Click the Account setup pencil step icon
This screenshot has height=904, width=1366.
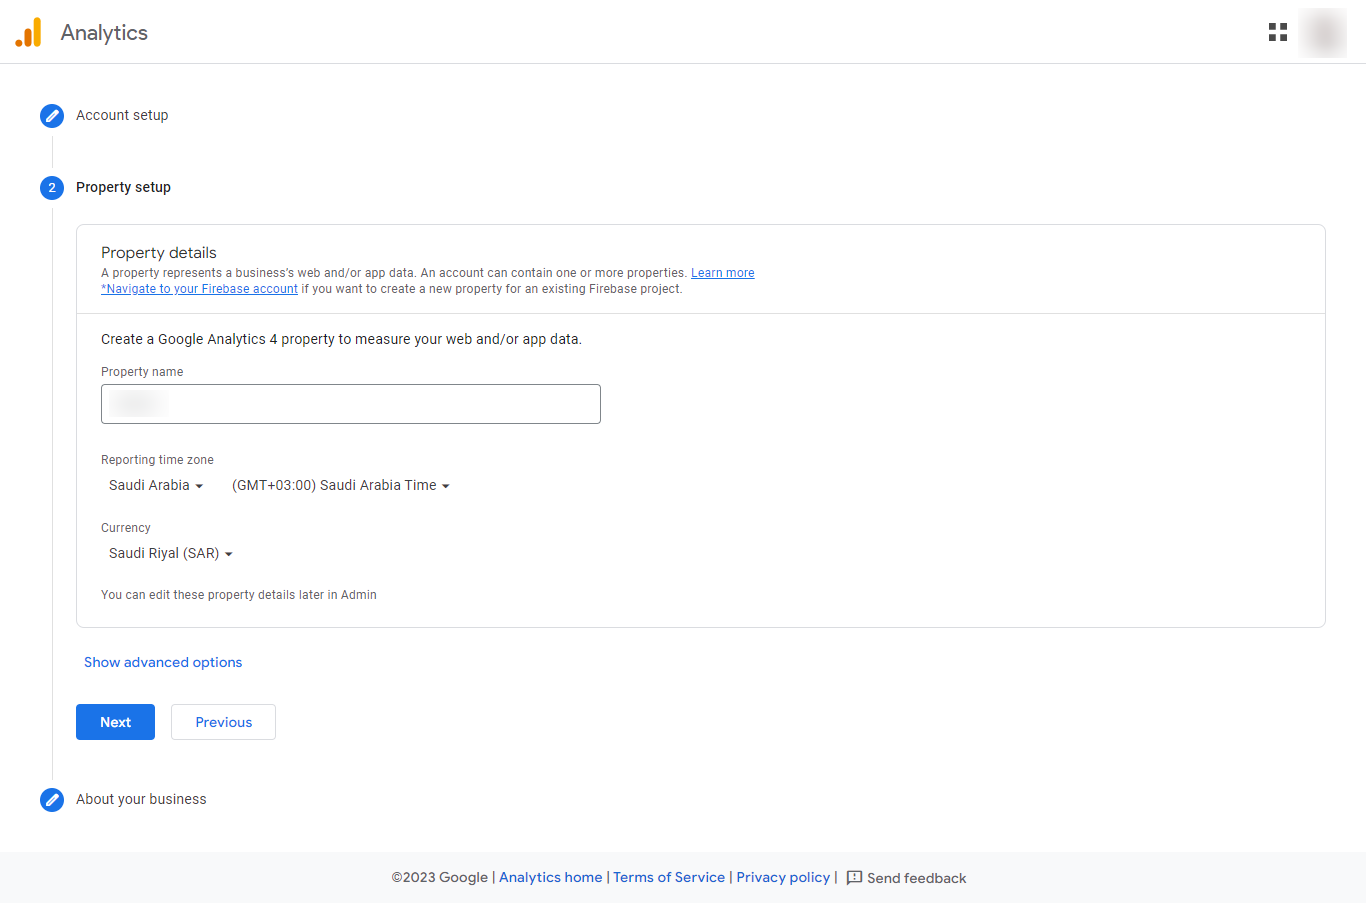click(52, 116)
